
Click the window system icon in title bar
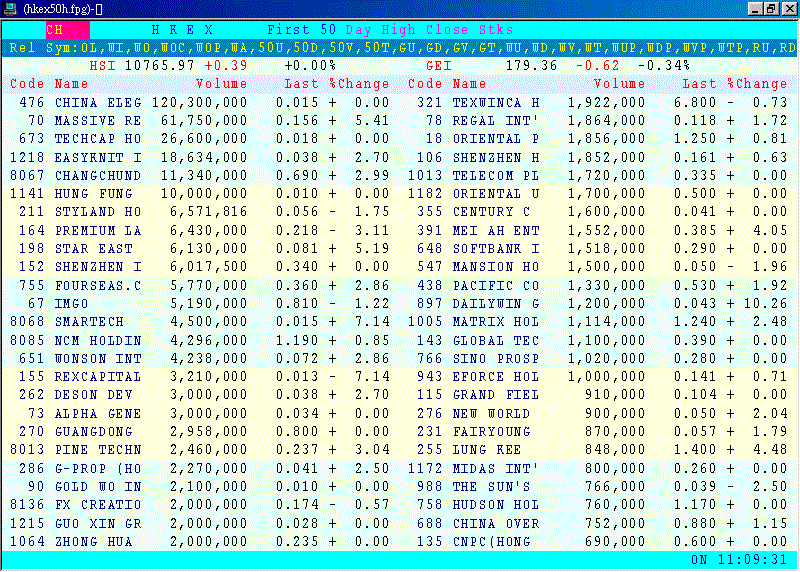point(10,9)
